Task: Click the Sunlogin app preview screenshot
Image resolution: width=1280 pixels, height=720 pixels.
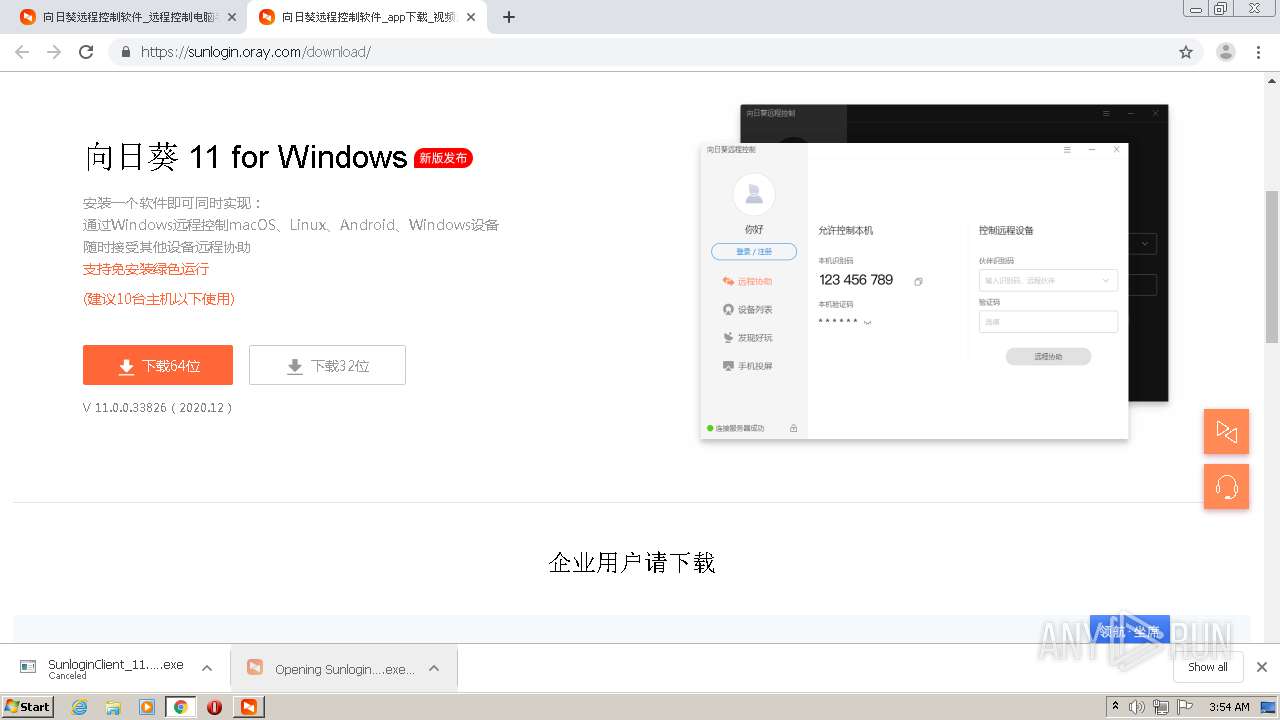Action: (x=934, y=271)
